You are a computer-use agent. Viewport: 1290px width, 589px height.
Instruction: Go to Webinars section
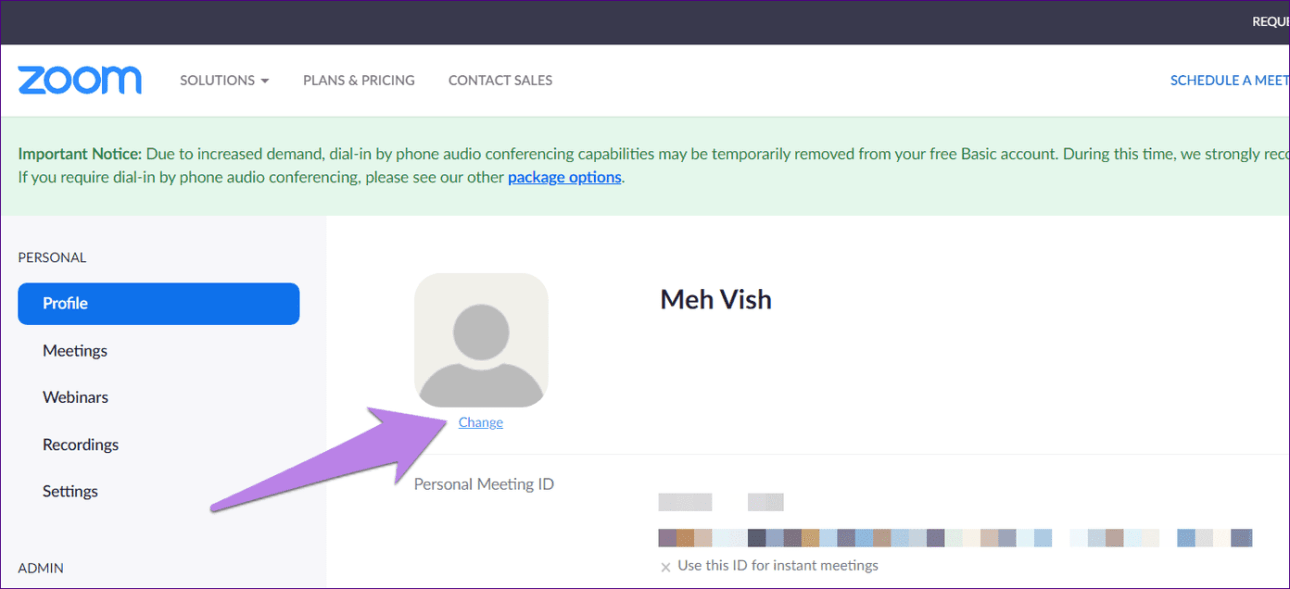75,397
